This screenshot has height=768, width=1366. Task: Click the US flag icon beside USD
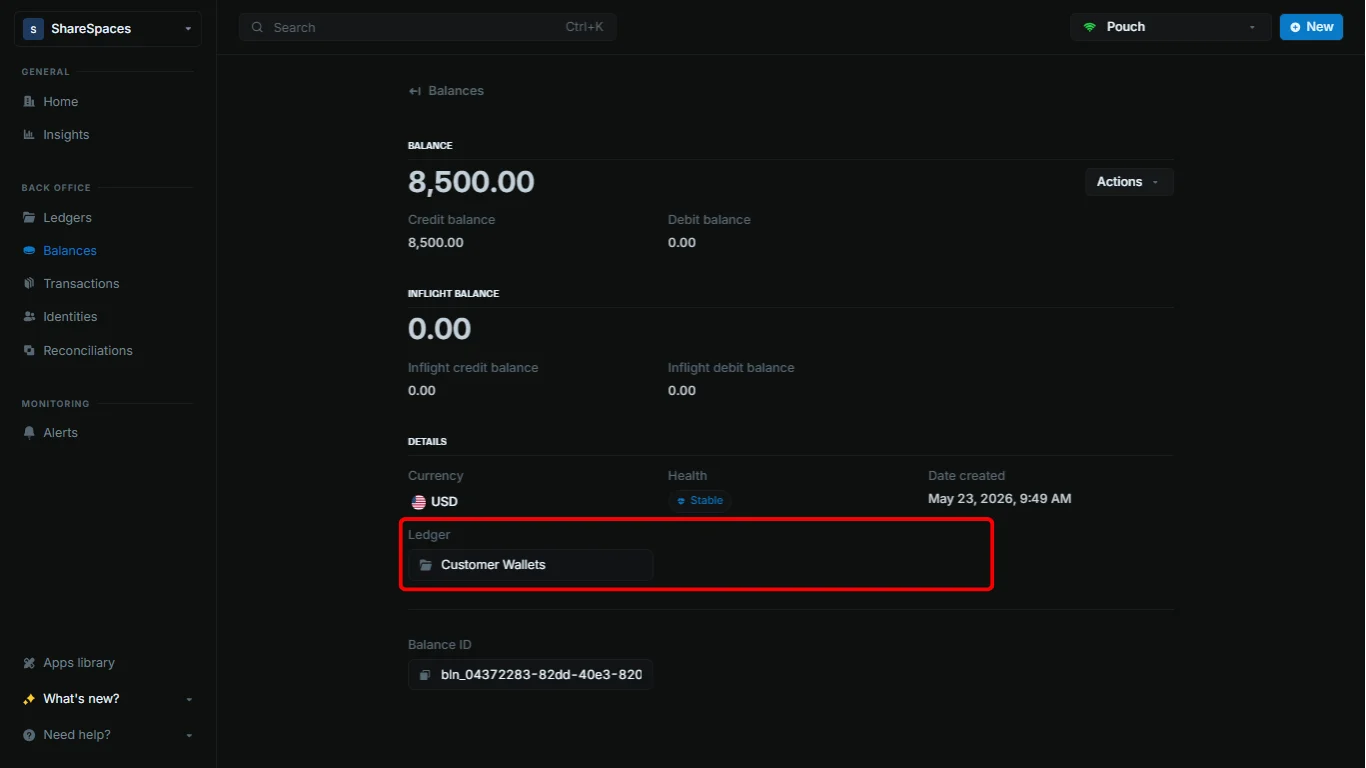[418, 502]
